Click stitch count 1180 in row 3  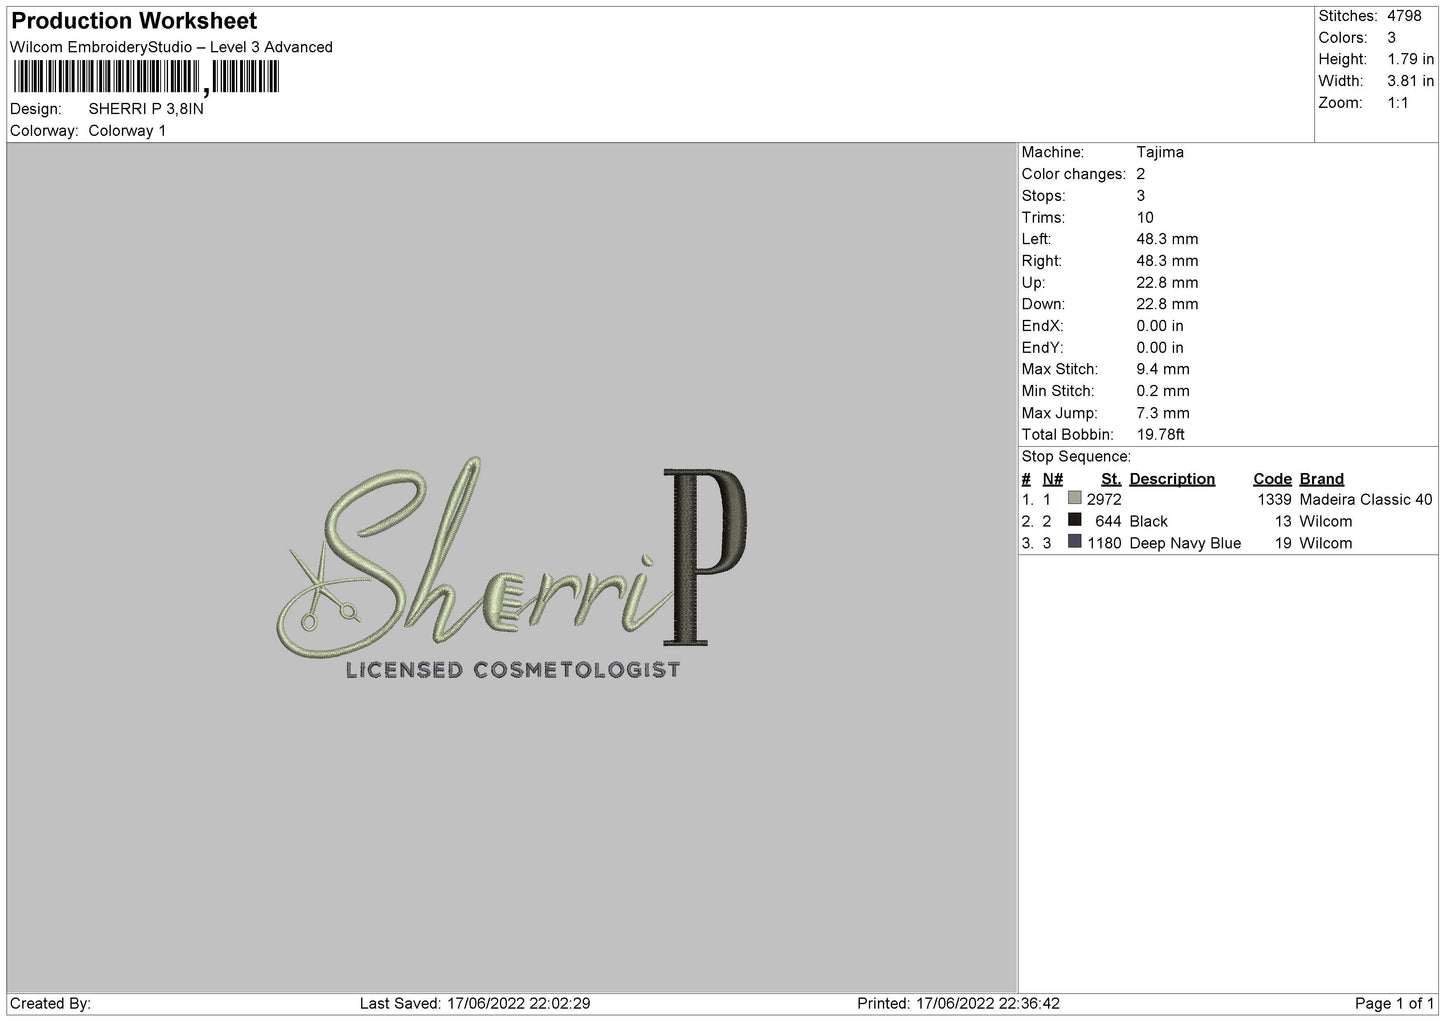tap(1104, 544)
